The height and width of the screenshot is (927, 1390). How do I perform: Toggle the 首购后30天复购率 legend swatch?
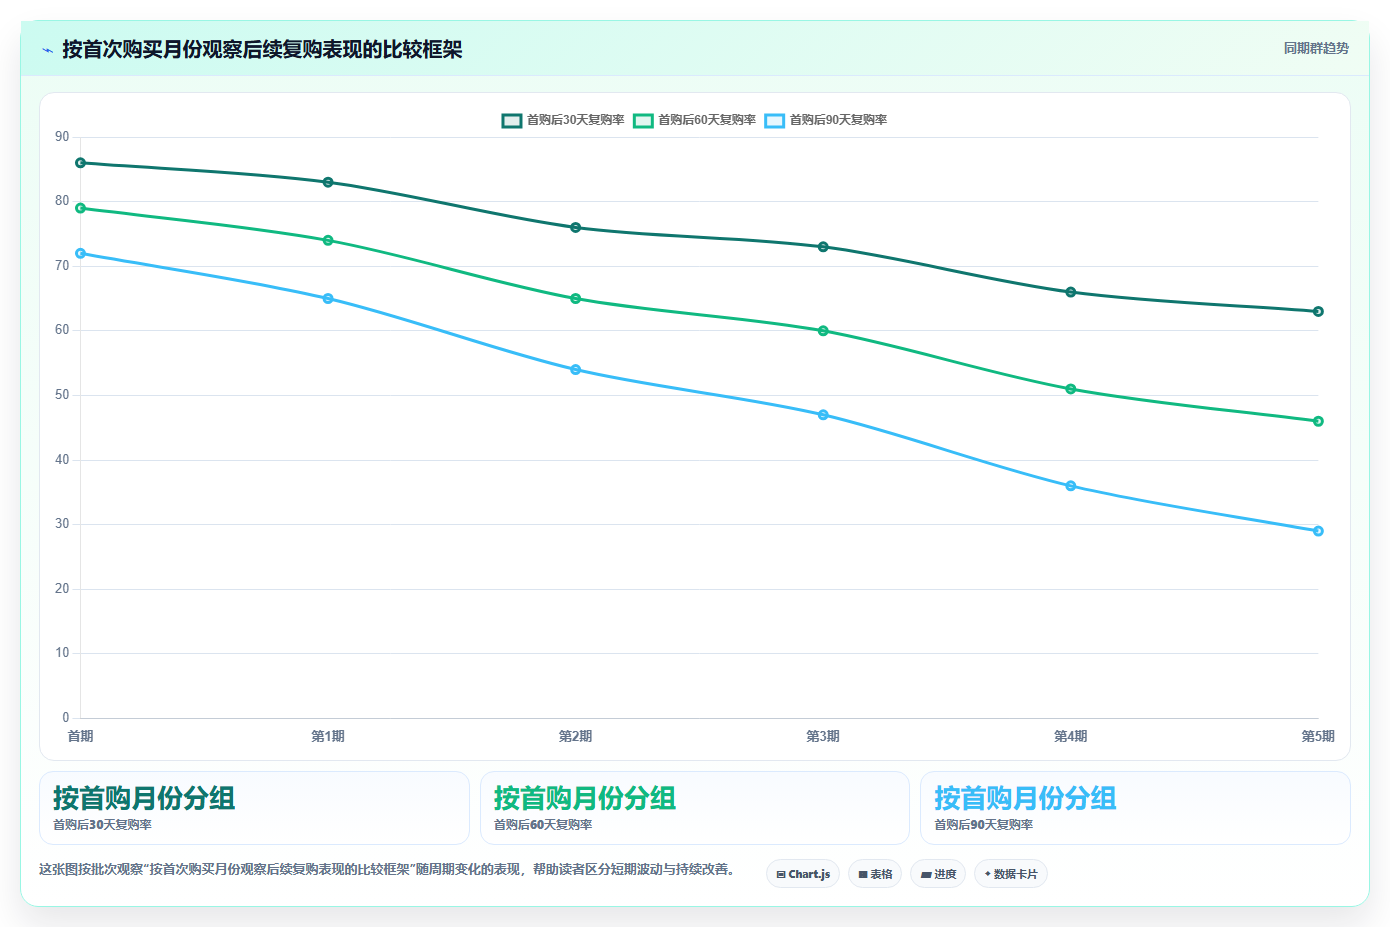pos(512,120)
